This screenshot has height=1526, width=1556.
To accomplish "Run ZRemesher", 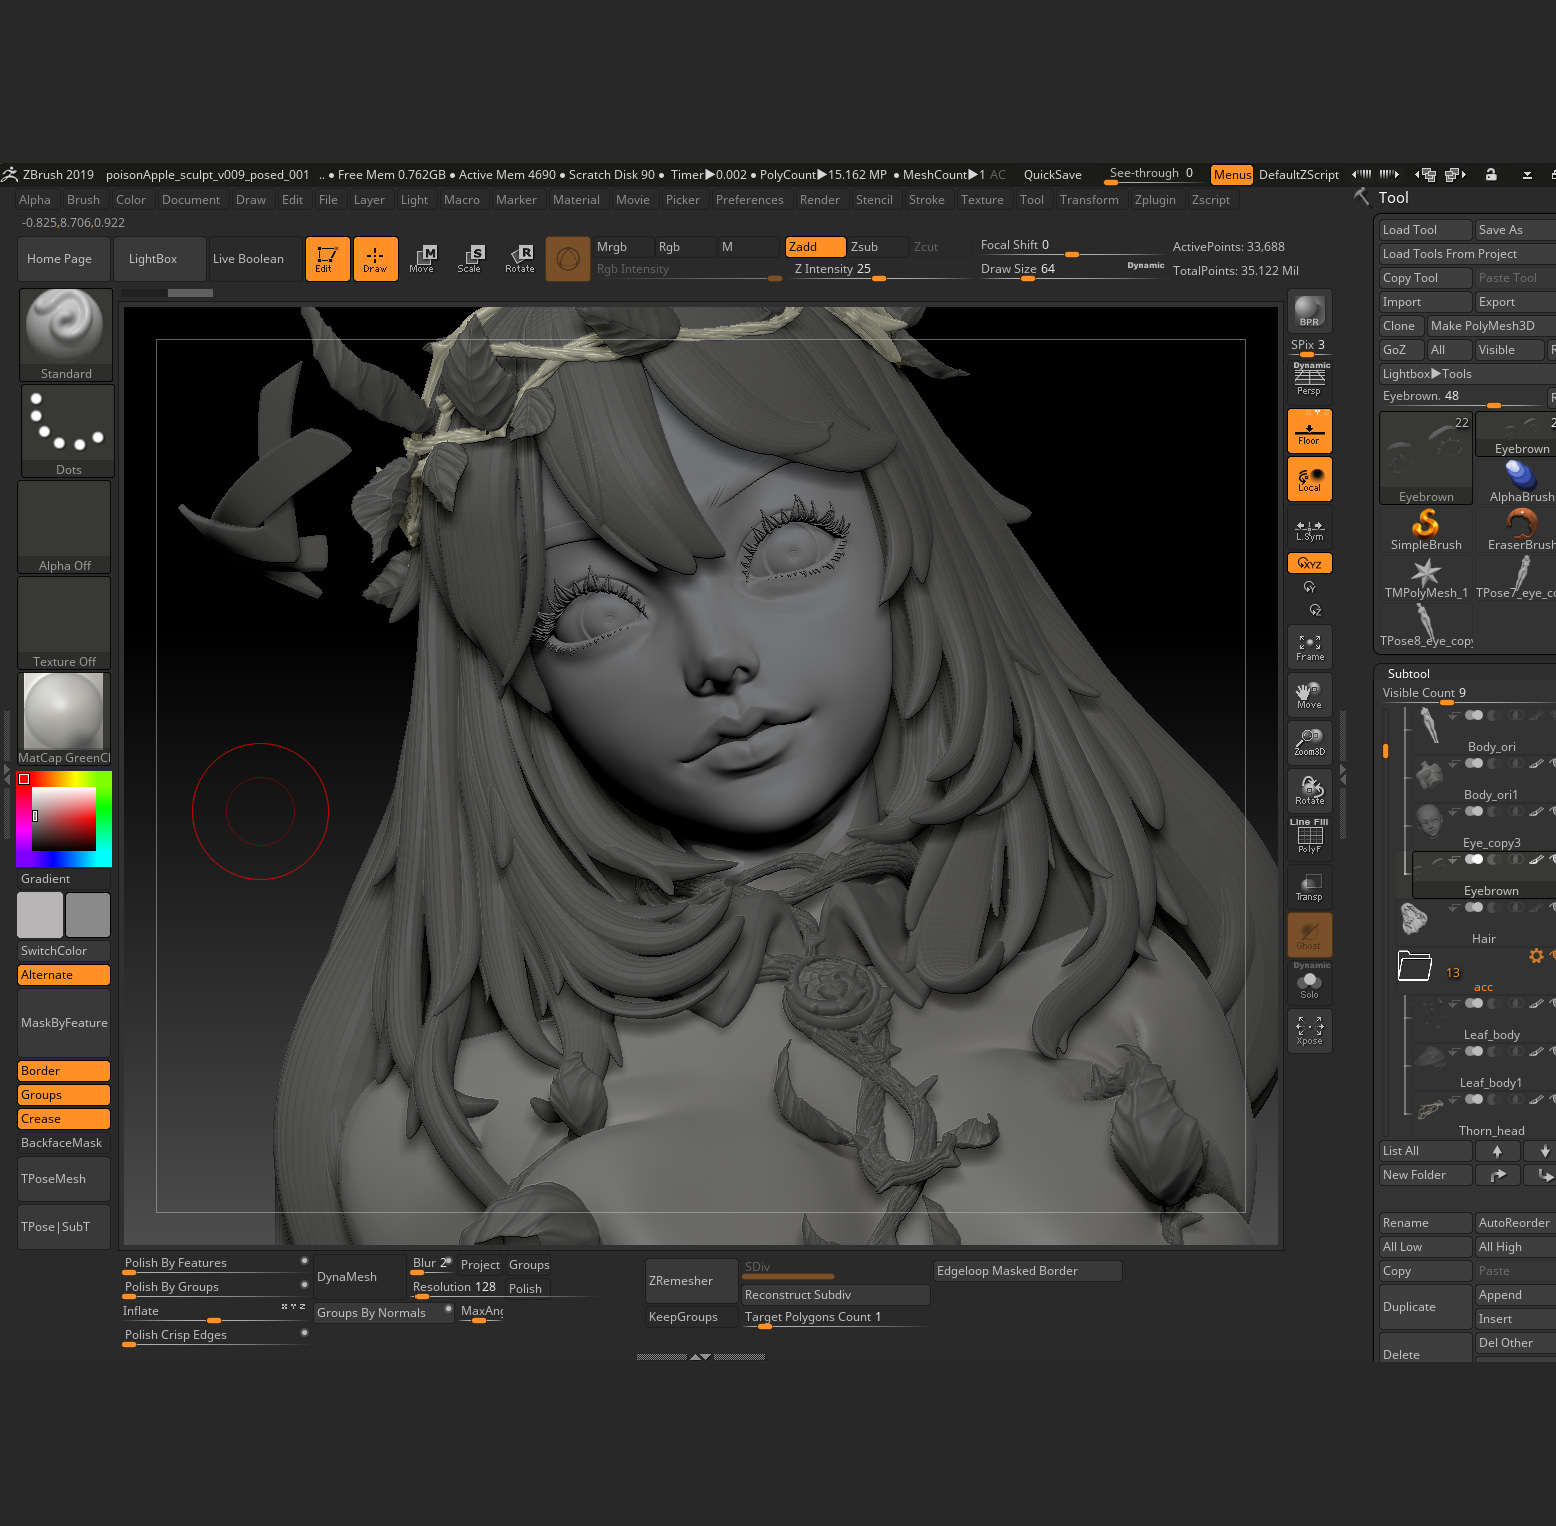I will [692, 1281].
